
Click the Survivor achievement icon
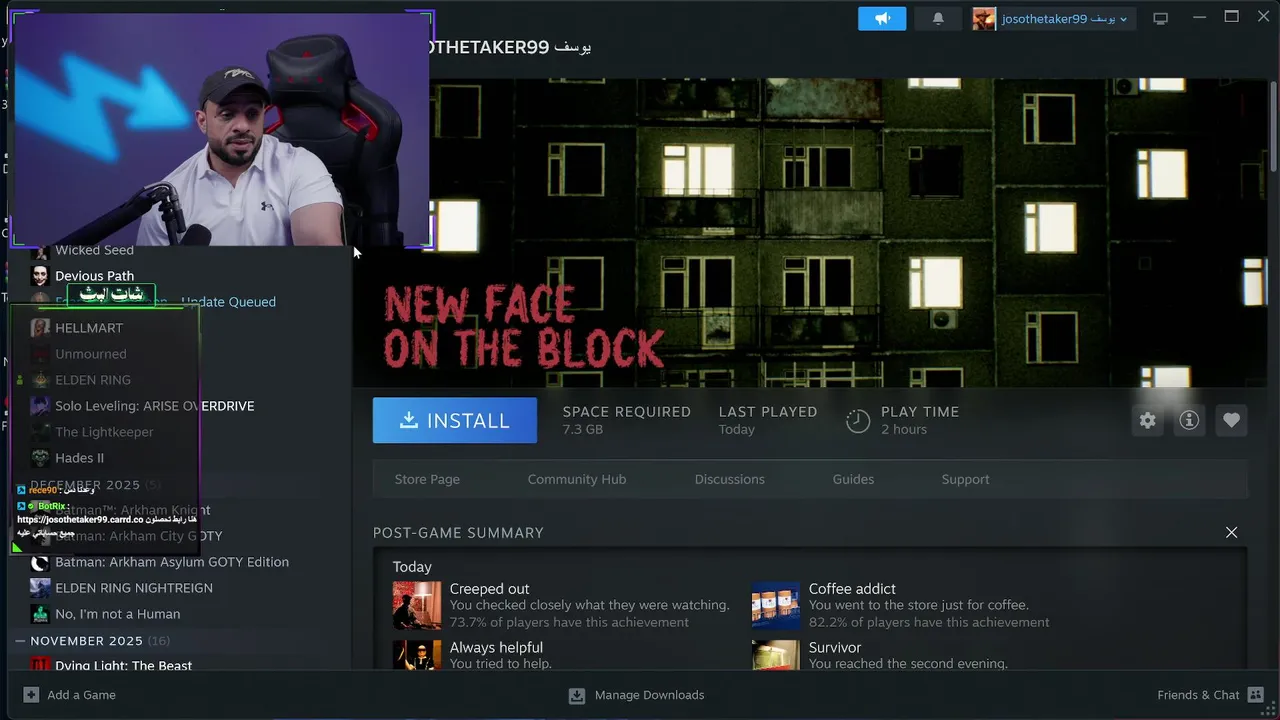click(776, 655)
